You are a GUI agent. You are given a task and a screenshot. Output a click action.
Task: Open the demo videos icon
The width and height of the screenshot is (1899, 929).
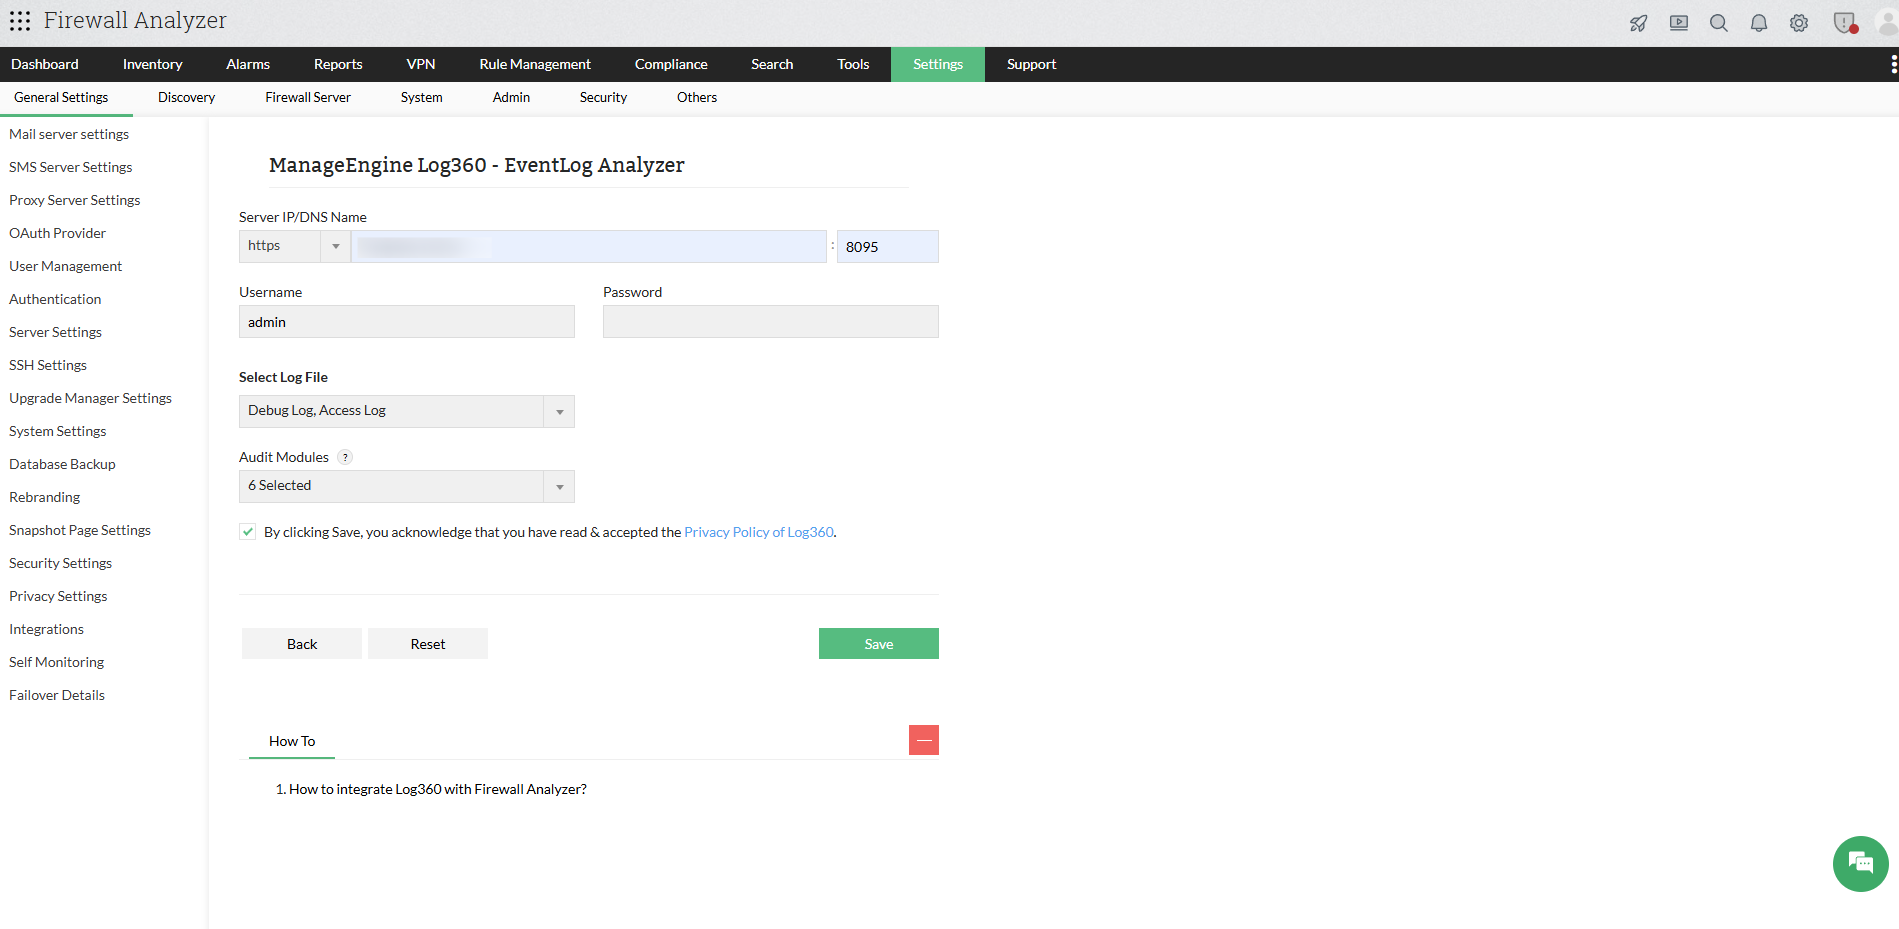click(x=1678, y=21)
